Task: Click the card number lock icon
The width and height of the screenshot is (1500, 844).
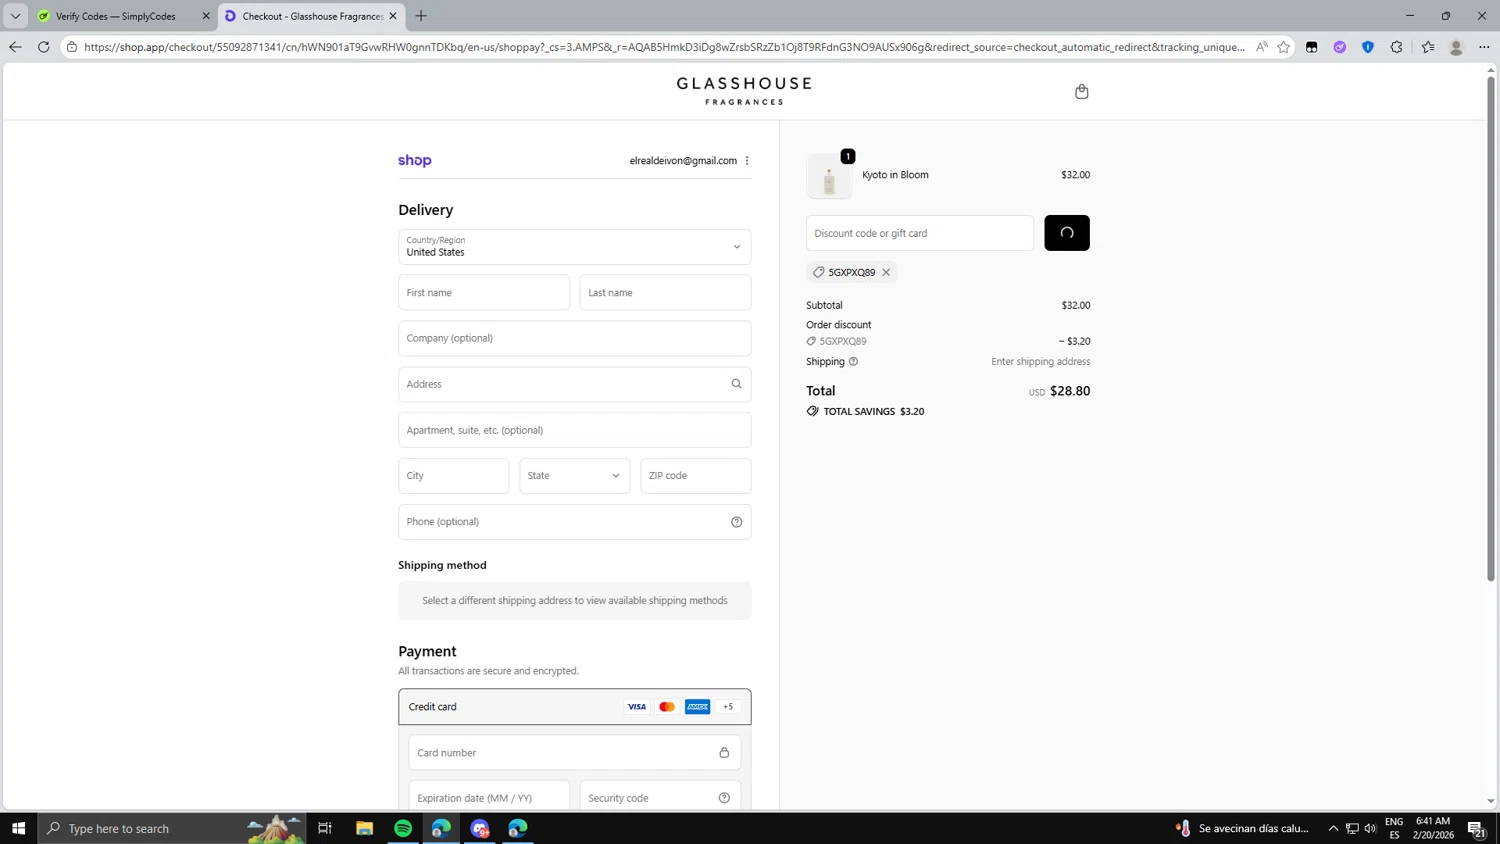Action: coord(724,753)
